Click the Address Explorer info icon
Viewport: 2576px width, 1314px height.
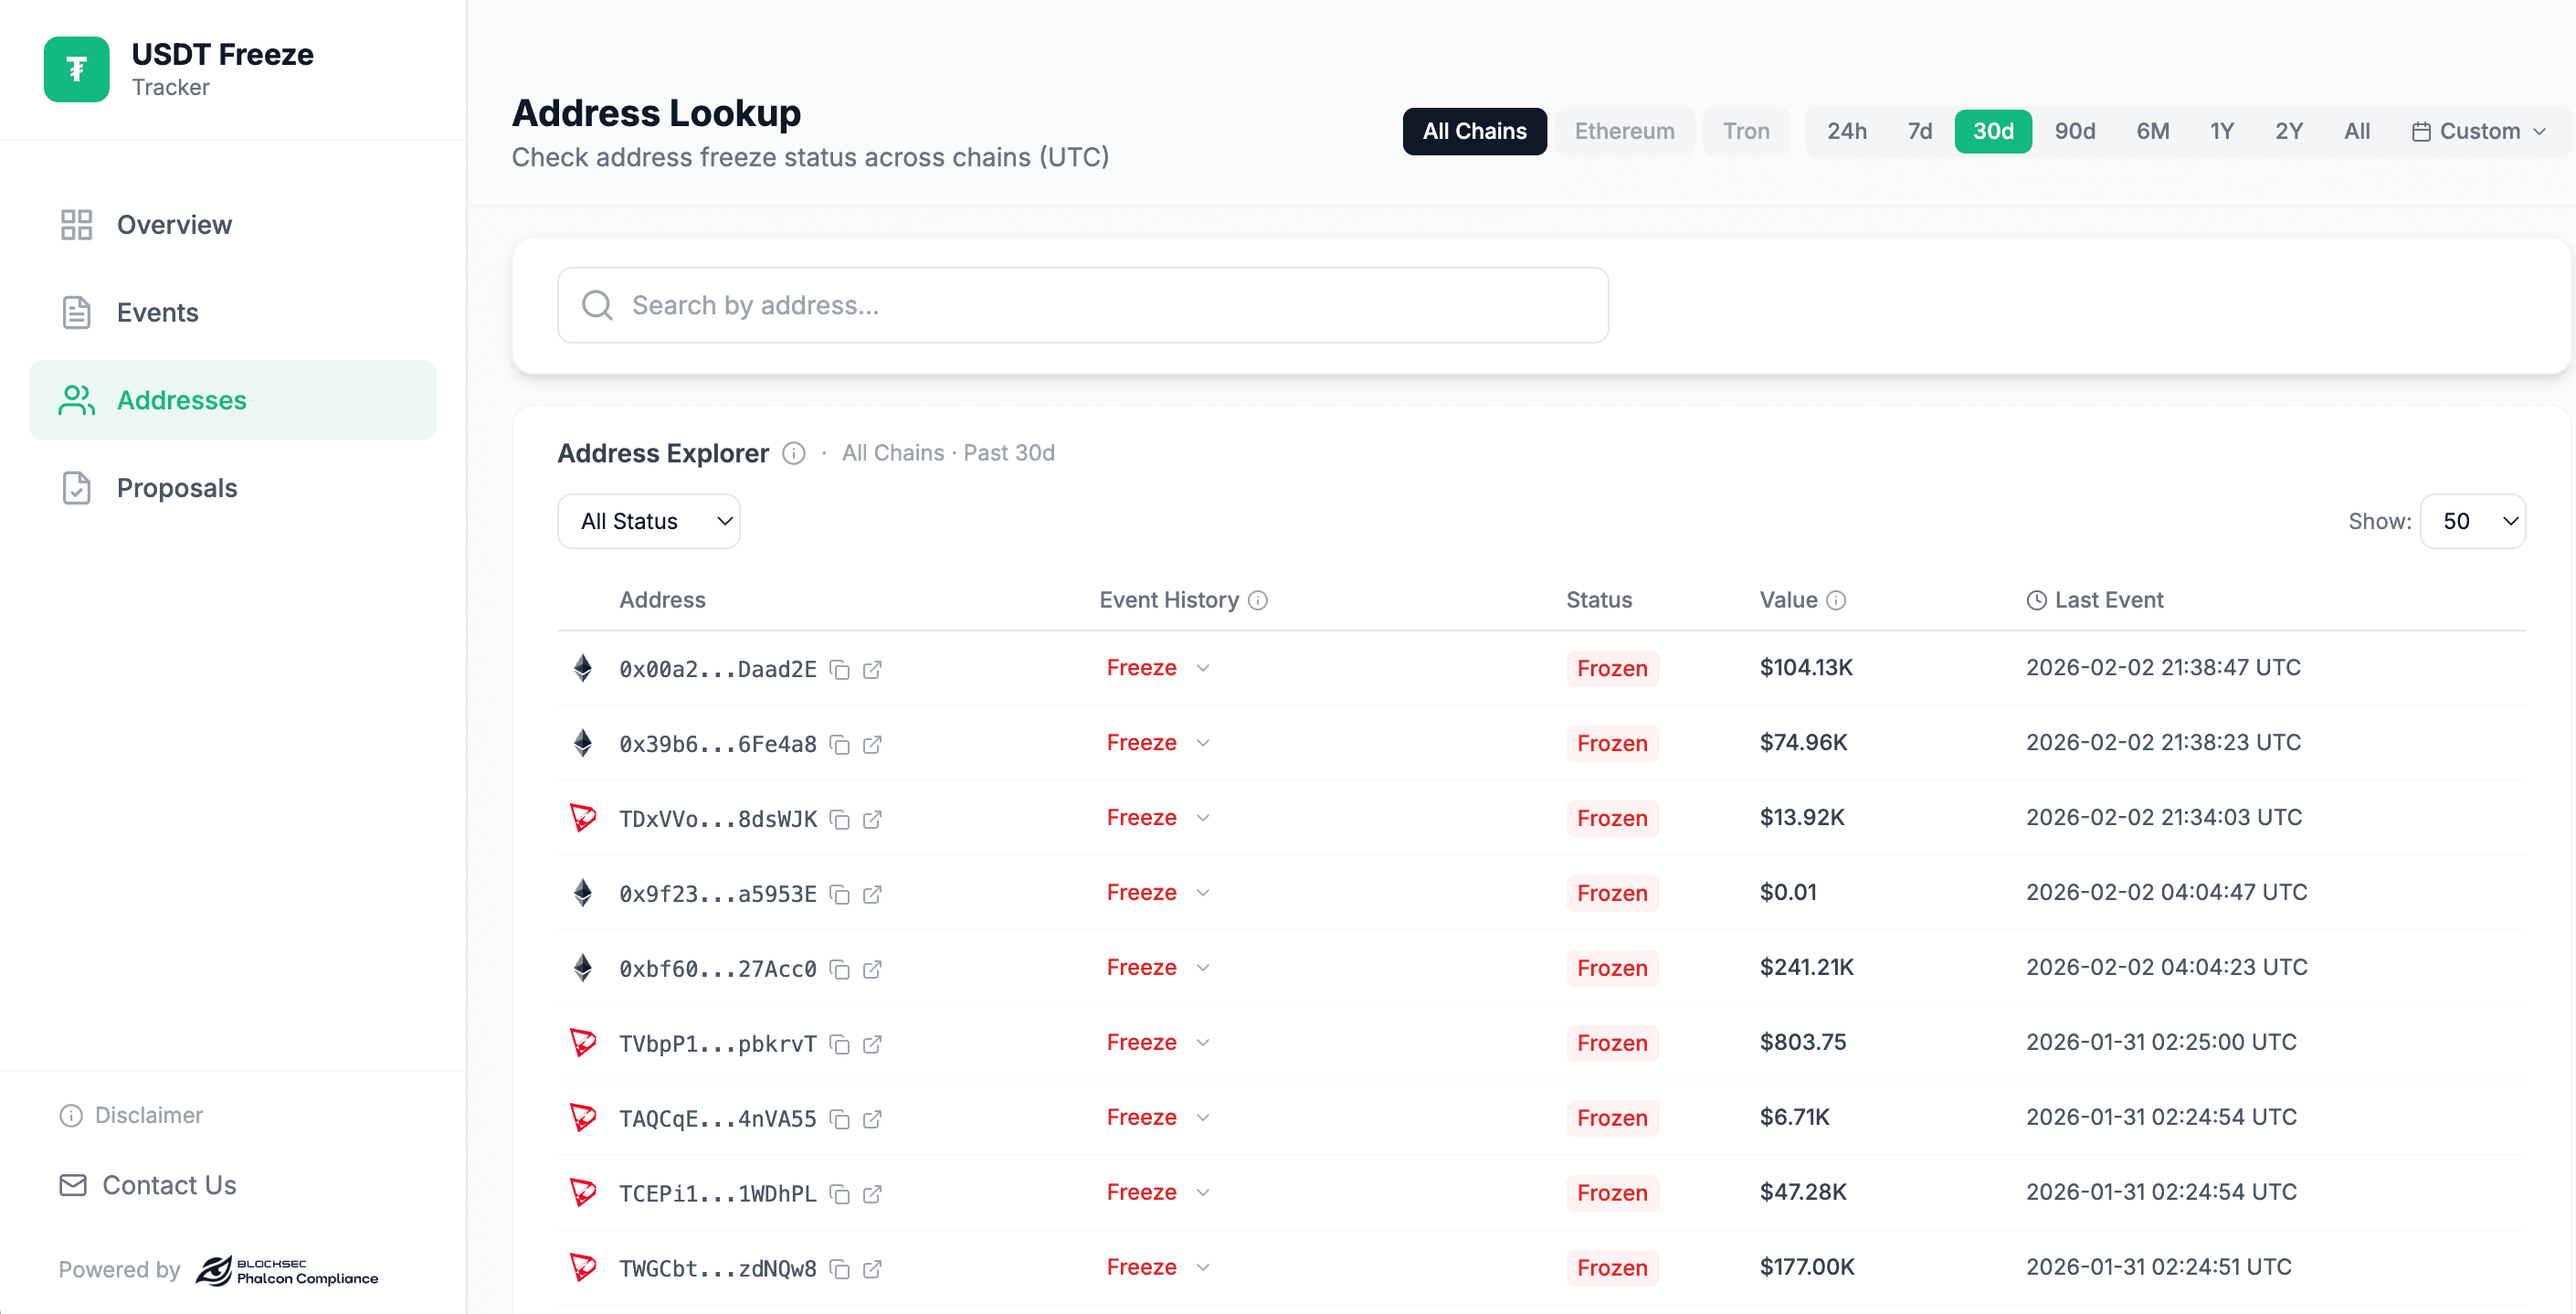(x=793, y=454)
